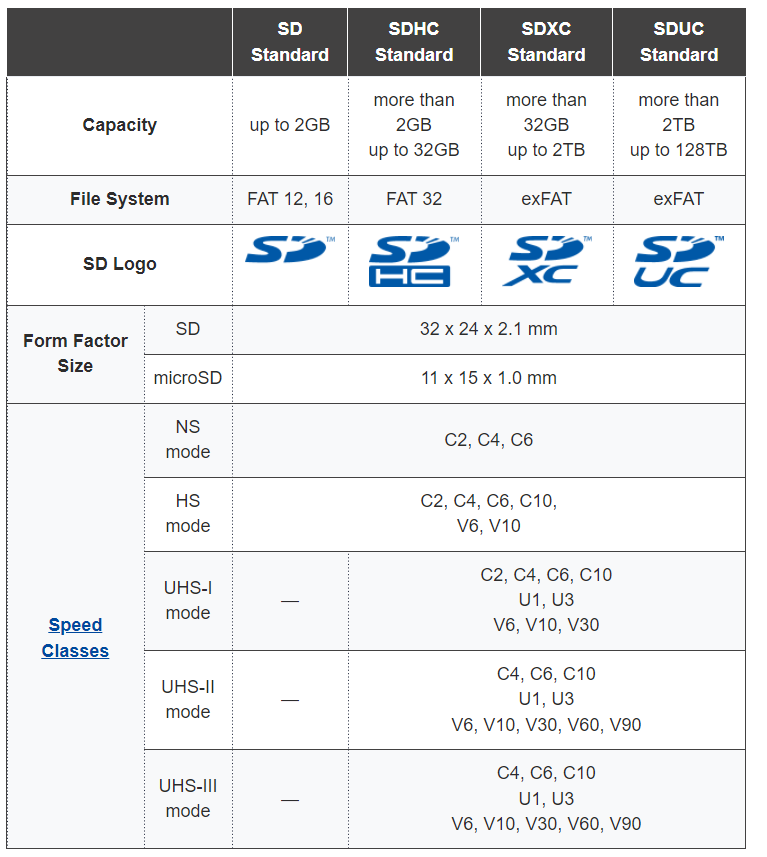Click the FAT 32 file system cell
Viewport: 767px width, 857px height.
(414, 199)
